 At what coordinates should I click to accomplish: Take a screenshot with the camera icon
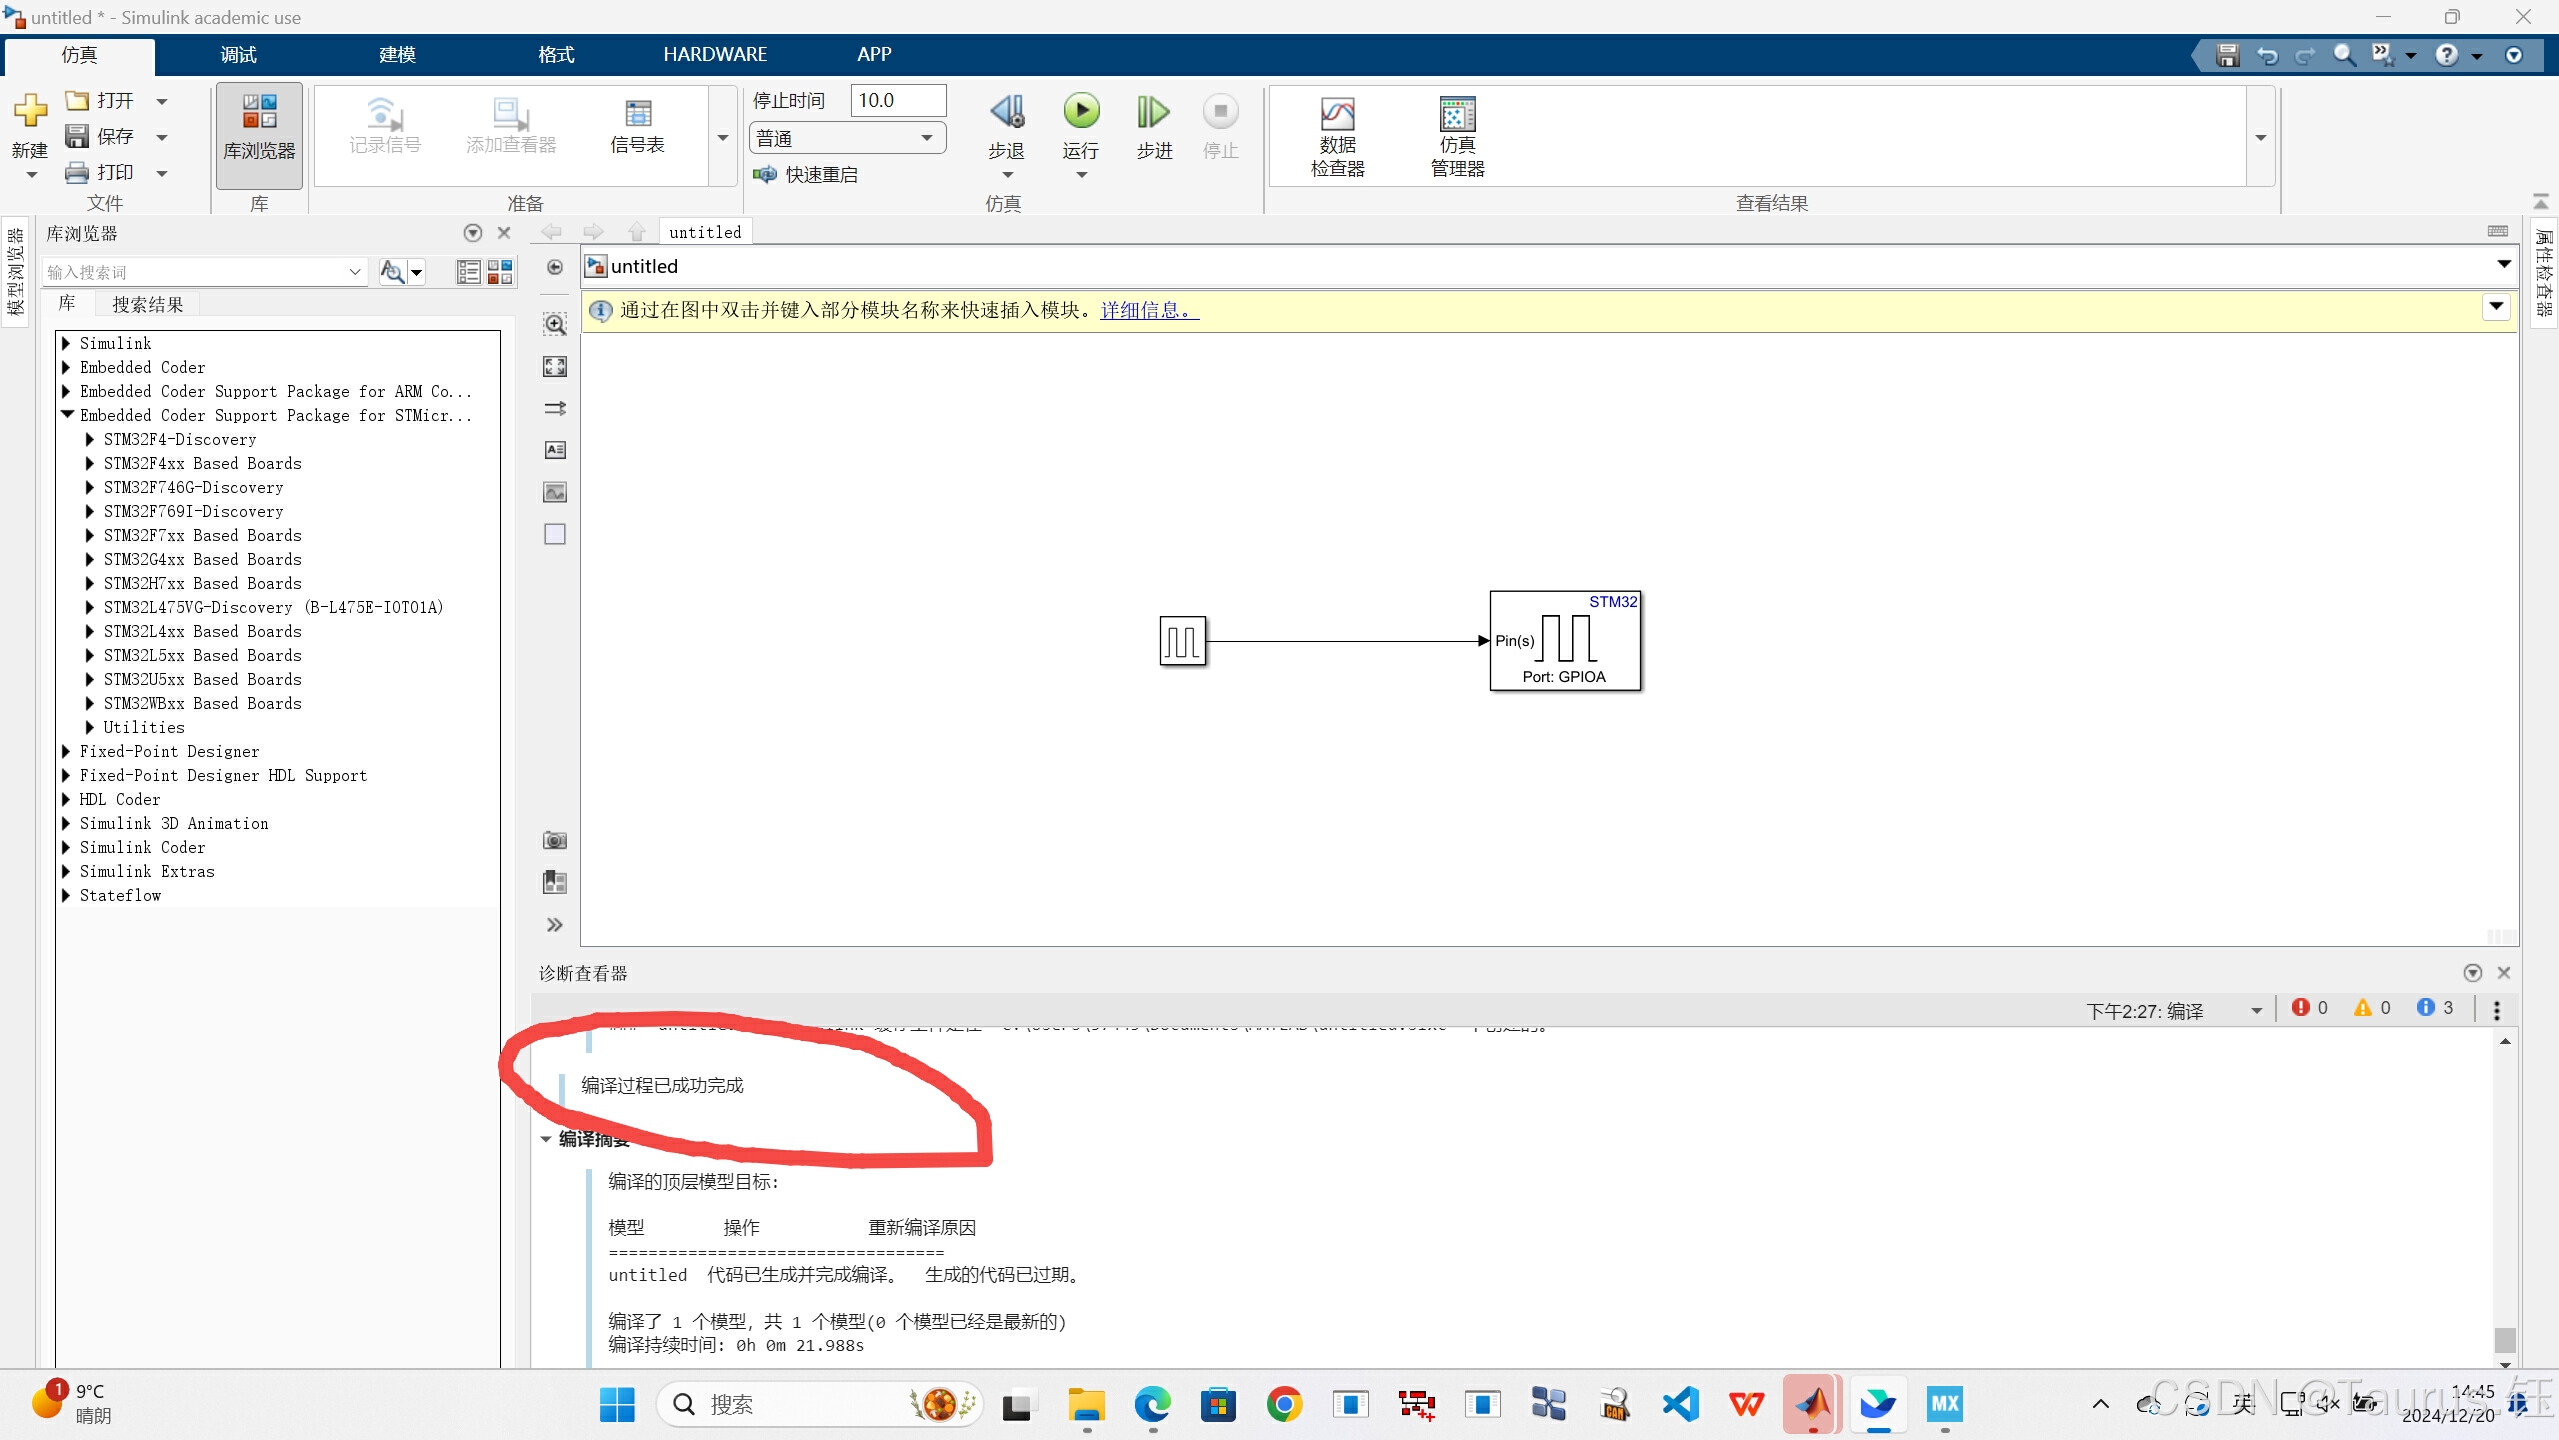coord(554,840)
